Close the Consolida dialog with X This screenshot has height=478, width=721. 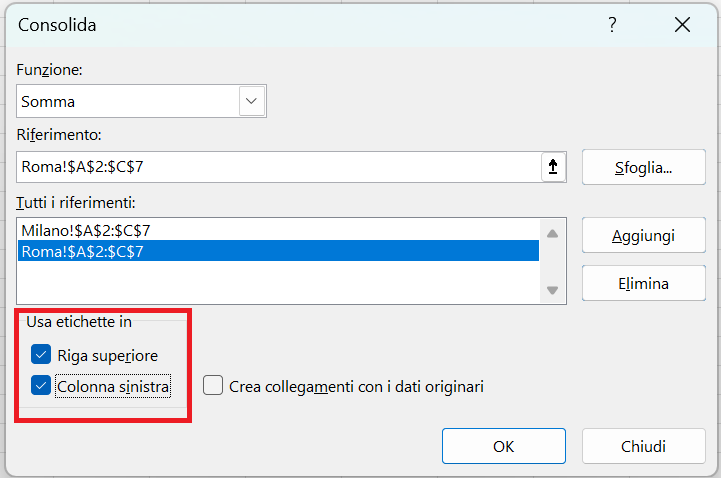pos(682,25)
